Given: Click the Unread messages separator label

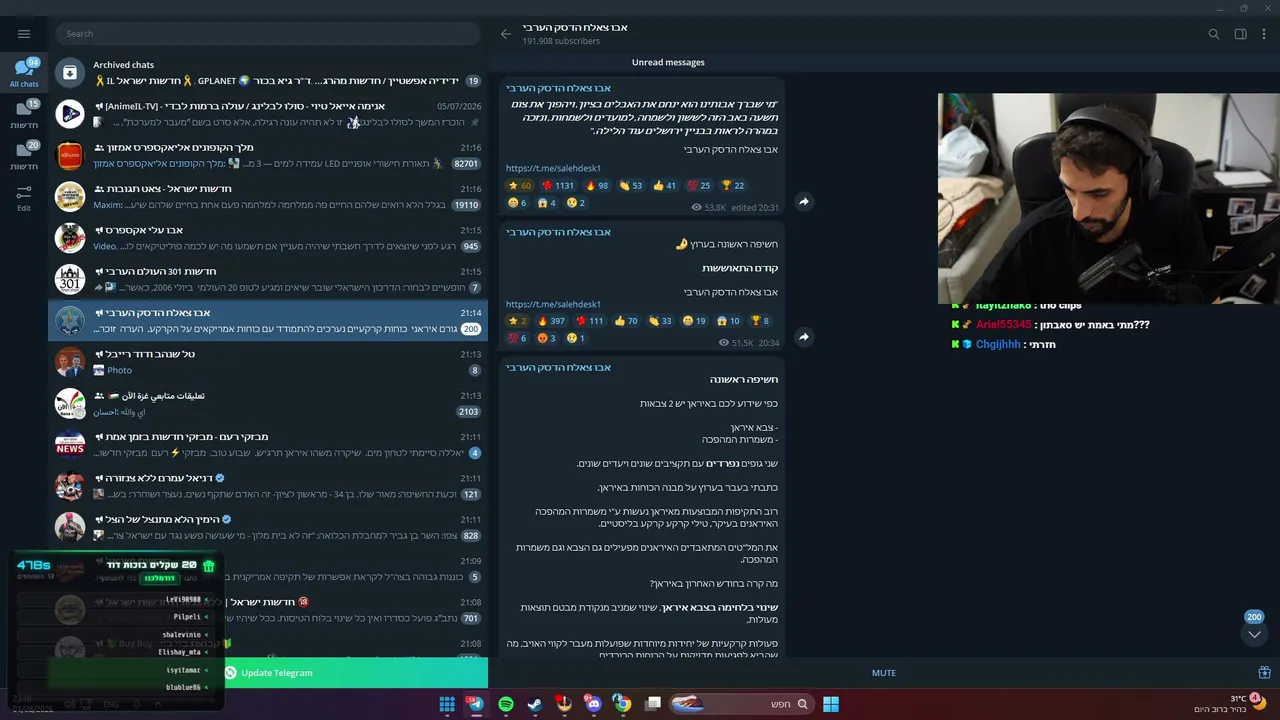Looking at the screenshot, I should coord(668,62).
